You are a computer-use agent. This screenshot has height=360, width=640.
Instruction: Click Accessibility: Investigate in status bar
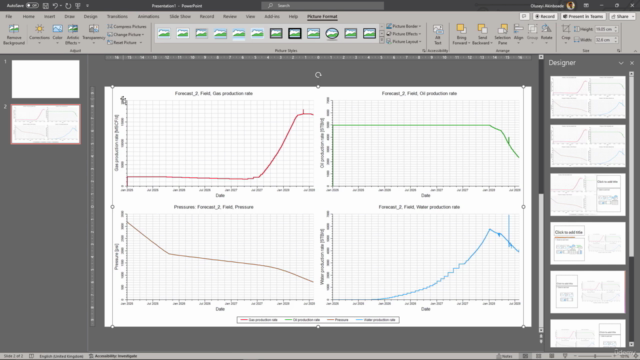point(113,356)
